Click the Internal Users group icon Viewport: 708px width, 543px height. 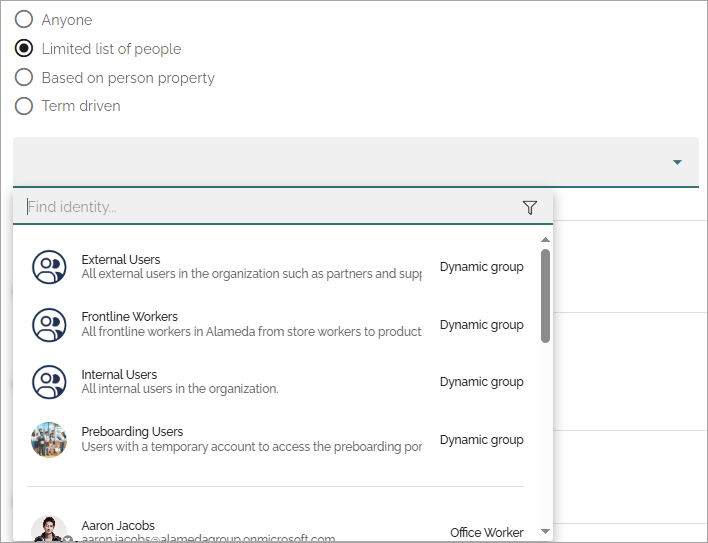(x=49, y=382)
